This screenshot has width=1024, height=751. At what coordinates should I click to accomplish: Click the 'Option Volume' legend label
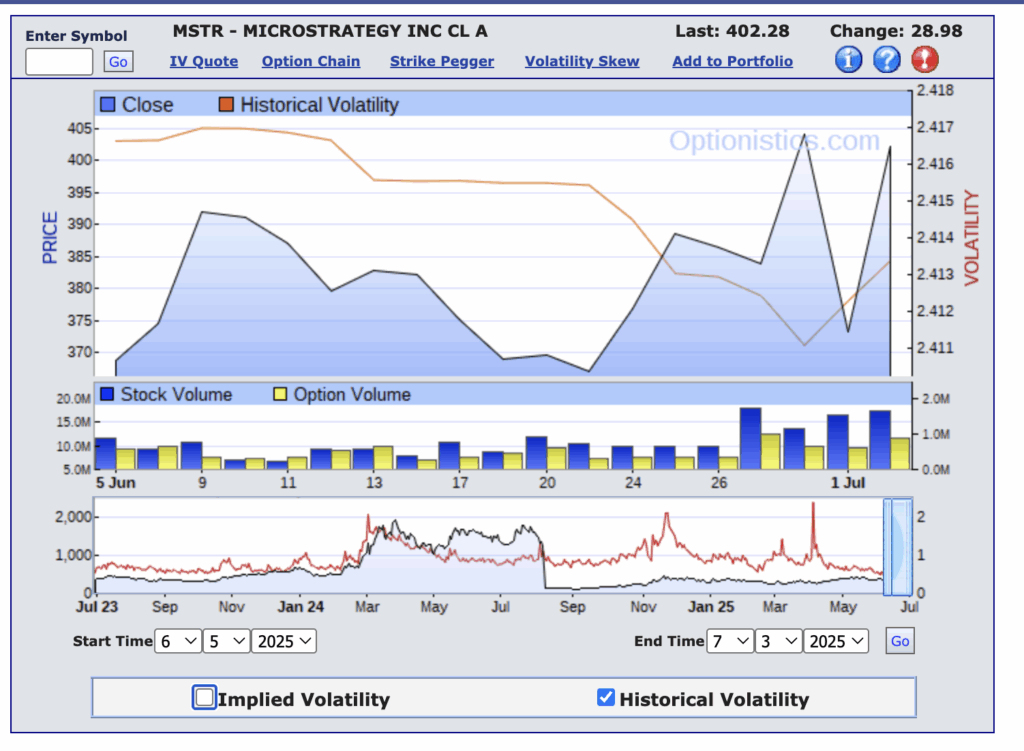coord(352,394)
